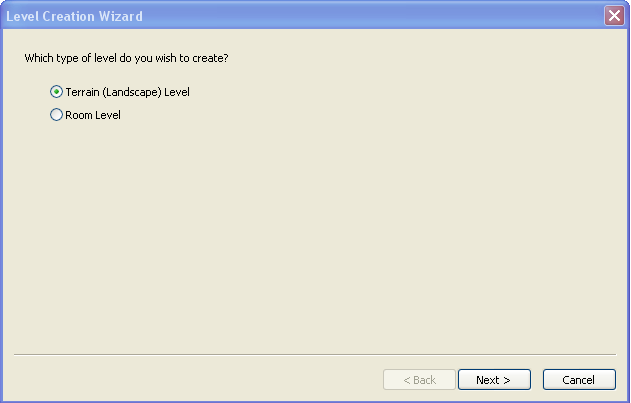Advance to the next wizard step
Image resolution: width=631 pixels, height=403 pixels.
(493, 380)
